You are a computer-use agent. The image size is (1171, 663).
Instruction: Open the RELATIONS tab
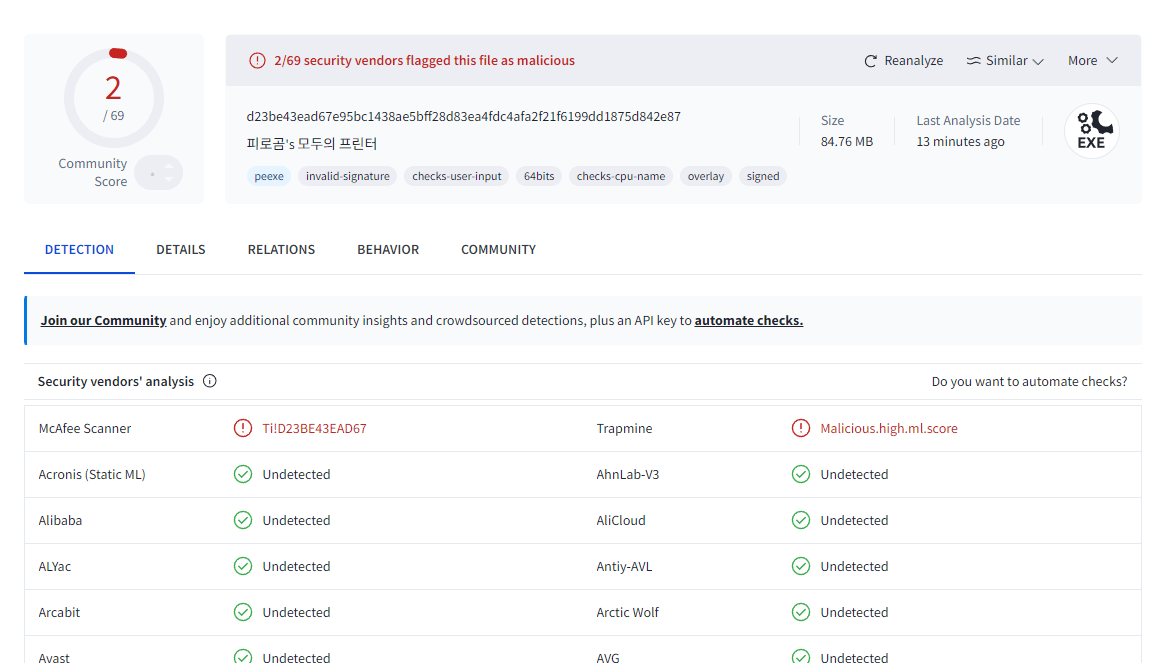(x=282, y=250)
